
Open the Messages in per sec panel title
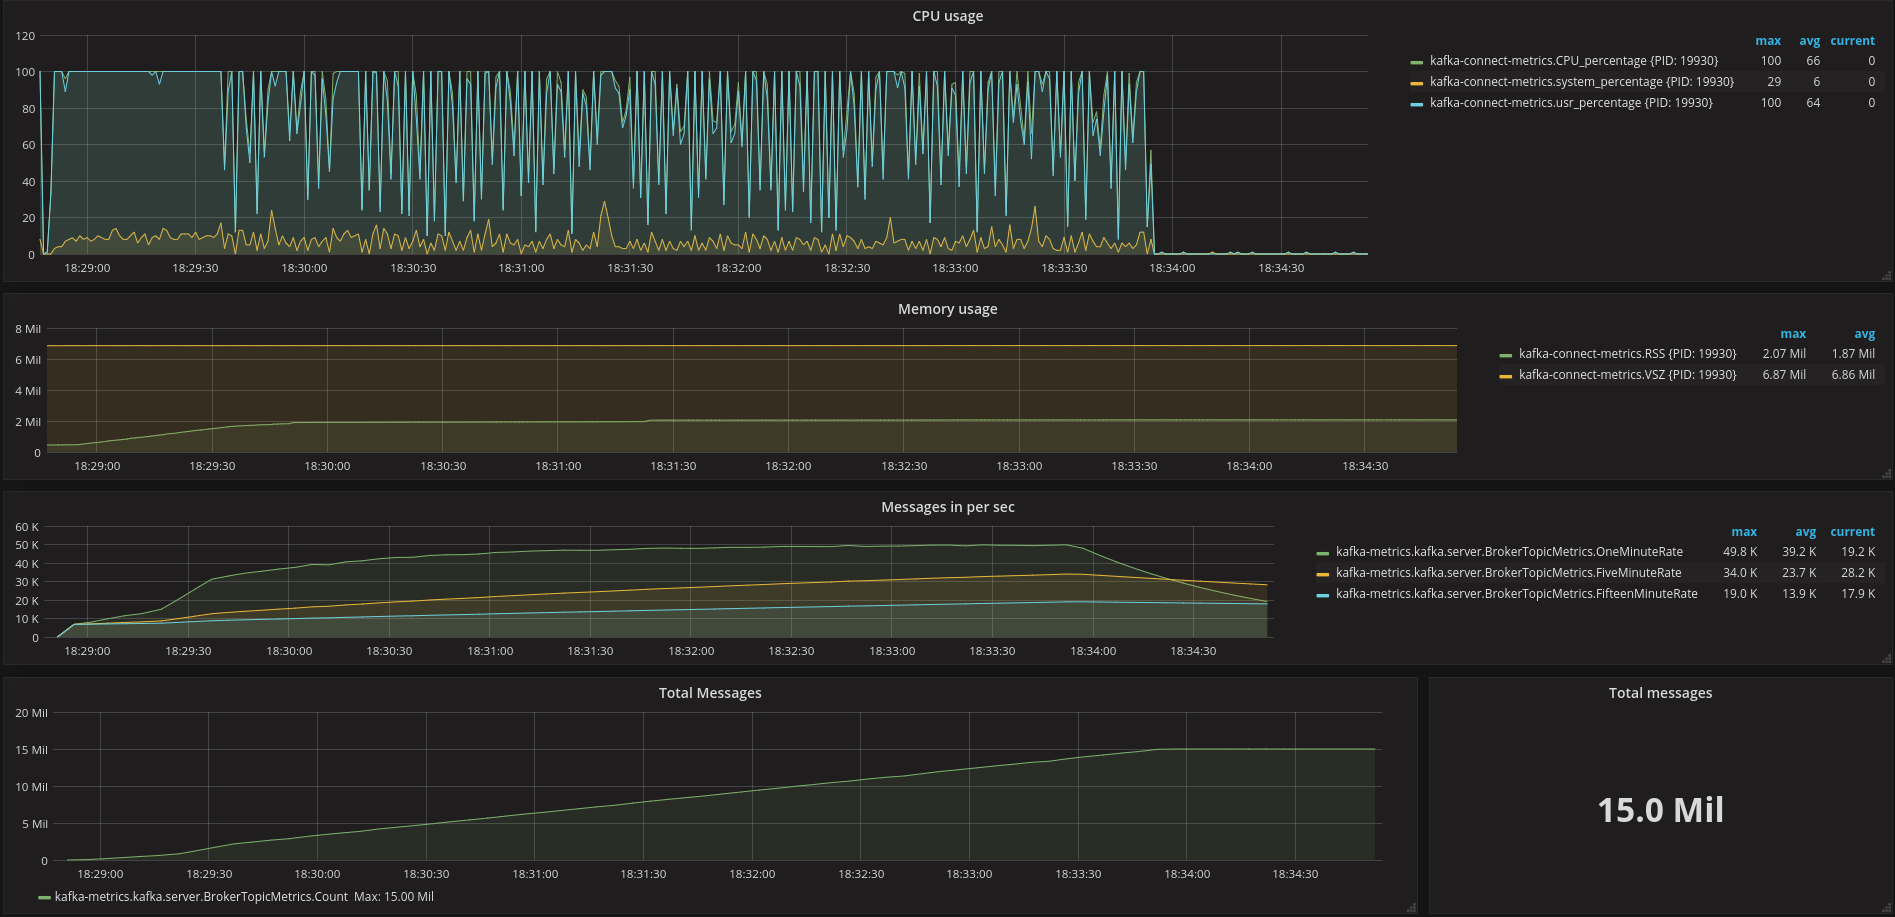[947, 507]
